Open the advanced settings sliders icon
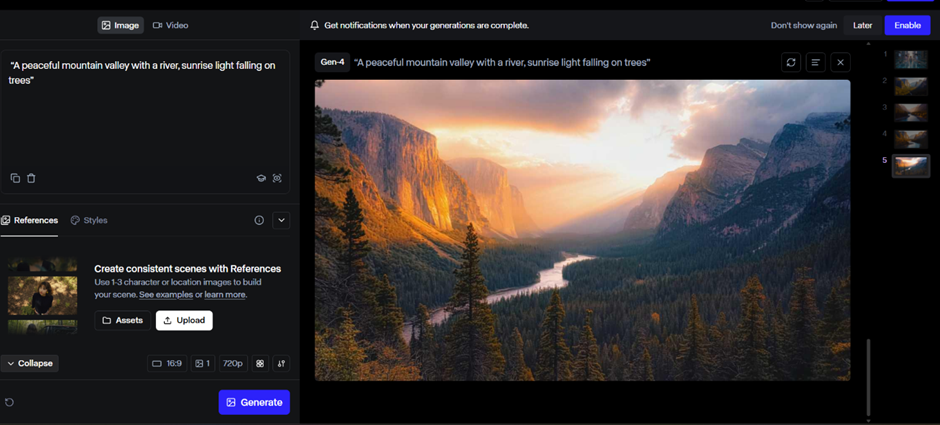Image resolution: width=940 pixels, height=425 pixels. [281, 363]
